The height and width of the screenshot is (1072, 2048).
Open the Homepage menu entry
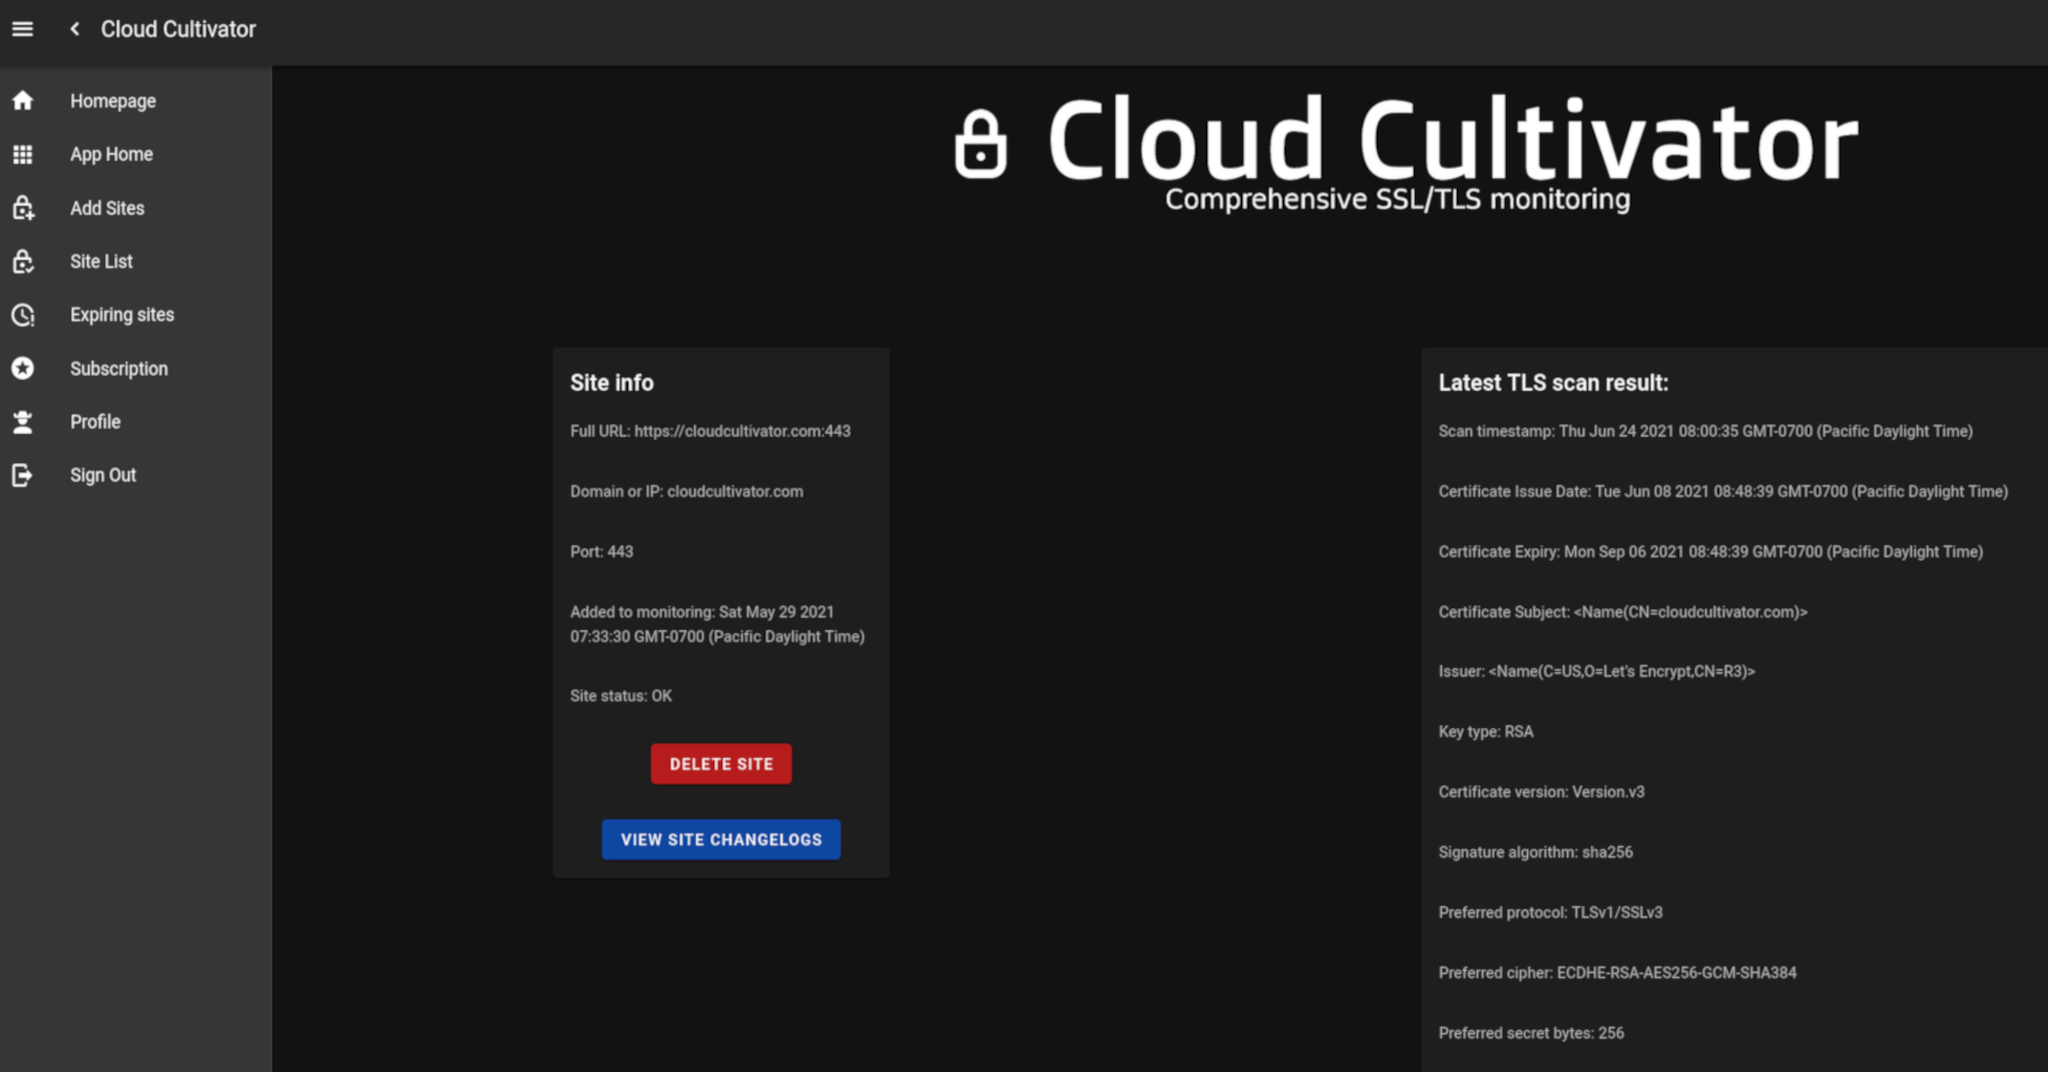(x=113, y=100)
